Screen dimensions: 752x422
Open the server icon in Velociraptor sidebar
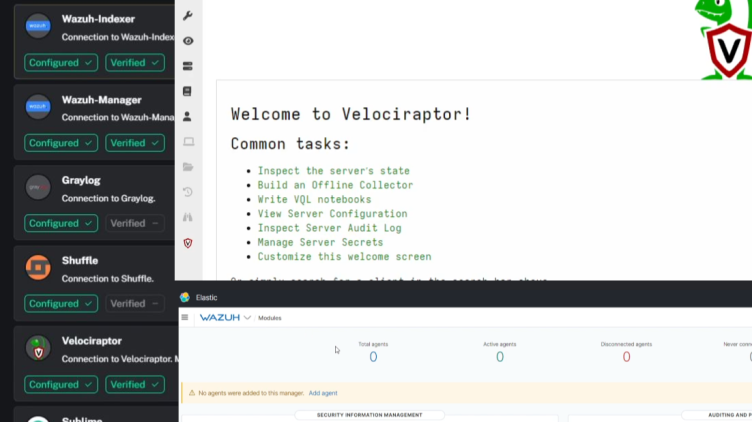coord(188,66)
